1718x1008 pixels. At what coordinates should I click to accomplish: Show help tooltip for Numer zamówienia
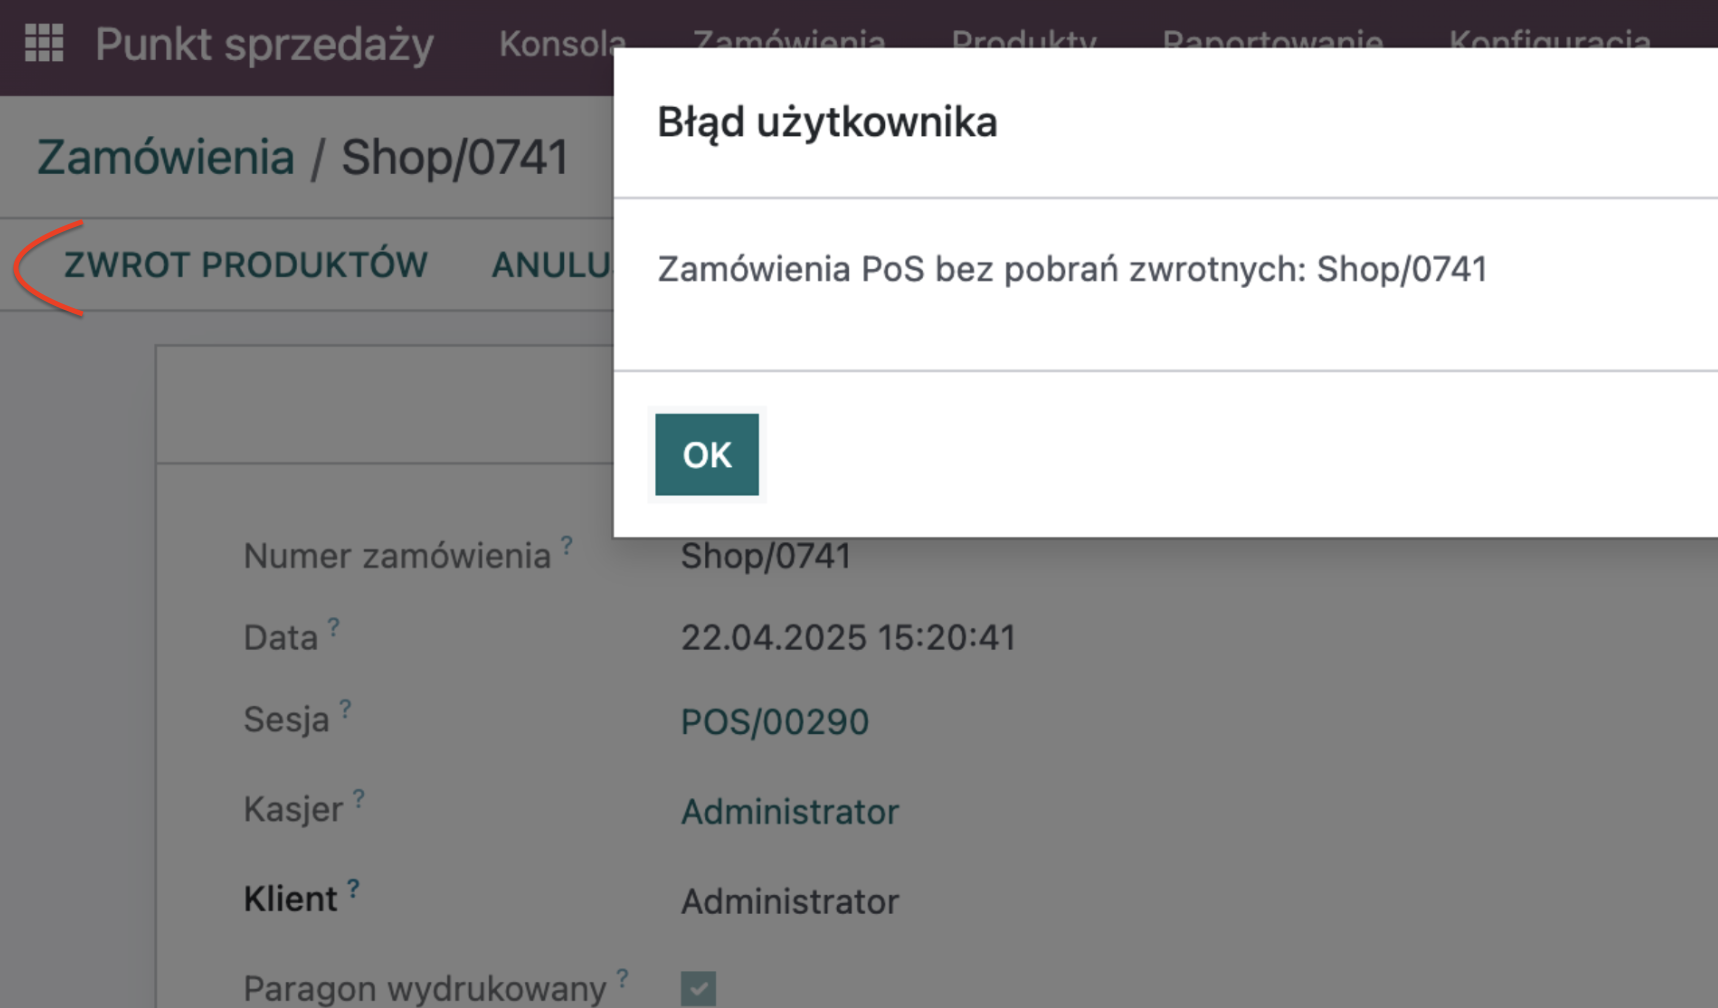coord(567,545)
